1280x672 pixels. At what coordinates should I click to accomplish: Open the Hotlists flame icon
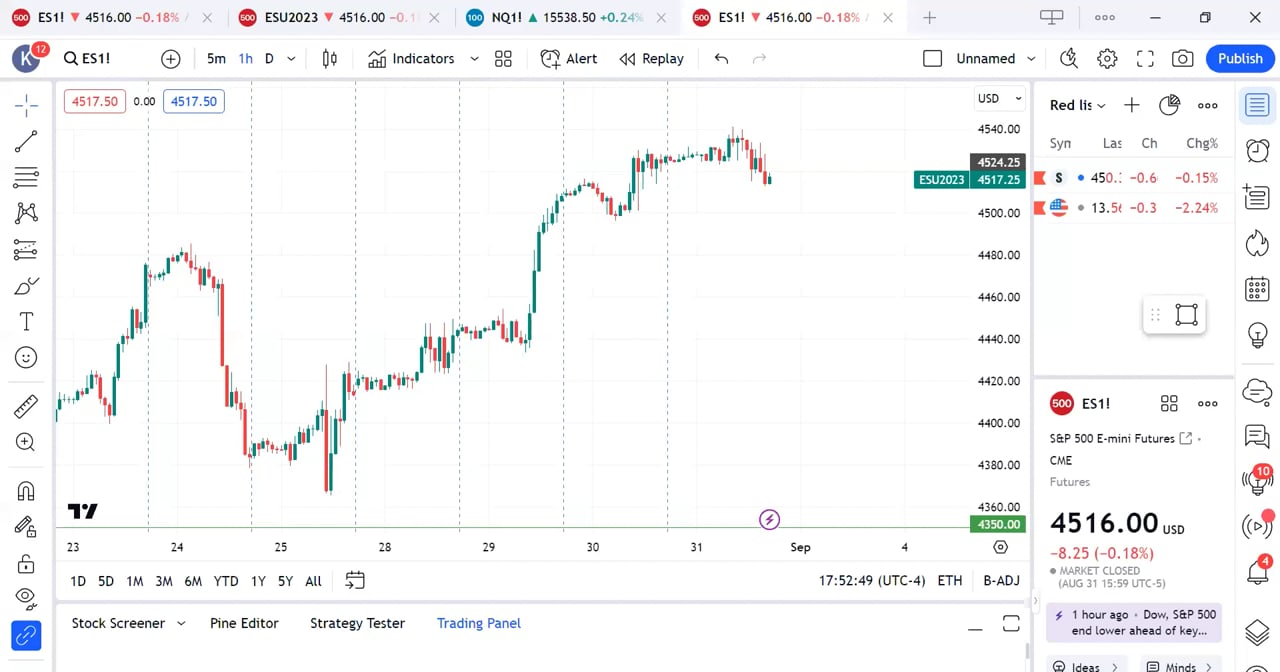1257,243
